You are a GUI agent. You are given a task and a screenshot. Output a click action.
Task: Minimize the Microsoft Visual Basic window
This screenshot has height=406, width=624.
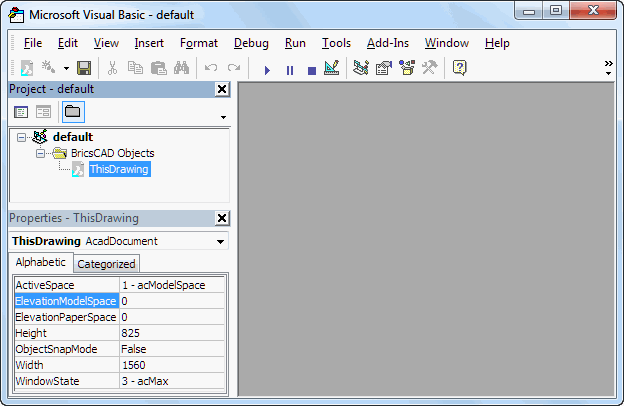pos(529,11)
